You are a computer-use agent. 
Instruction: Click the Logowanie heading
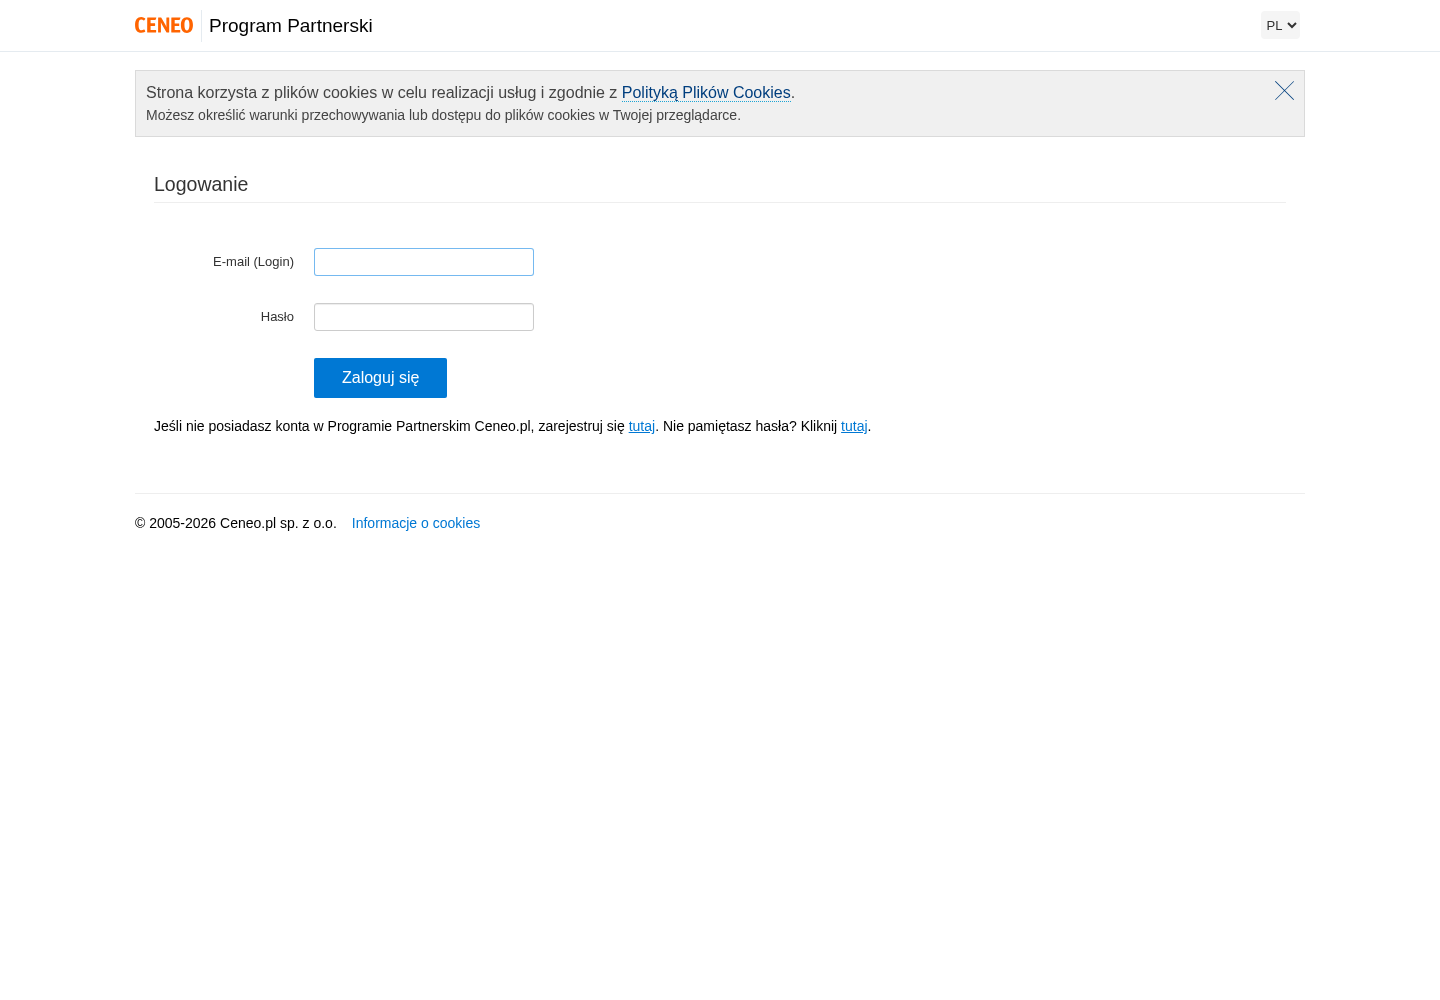tap(201, 184)
